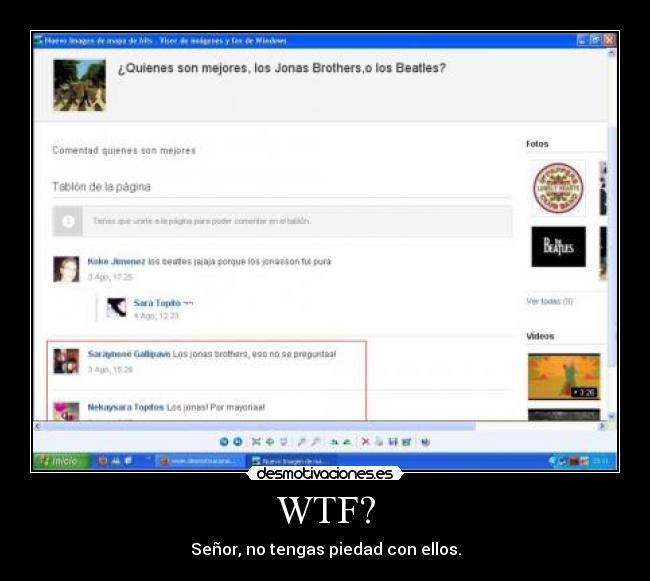Open Help icon at toolbar end

point(425,442)
